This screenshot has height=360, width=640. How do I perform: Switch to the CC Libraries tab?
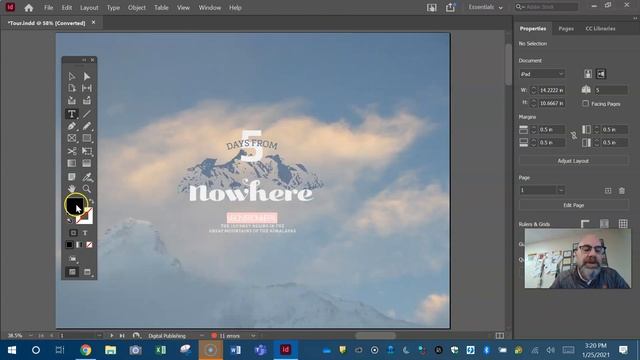click(600, 29)
